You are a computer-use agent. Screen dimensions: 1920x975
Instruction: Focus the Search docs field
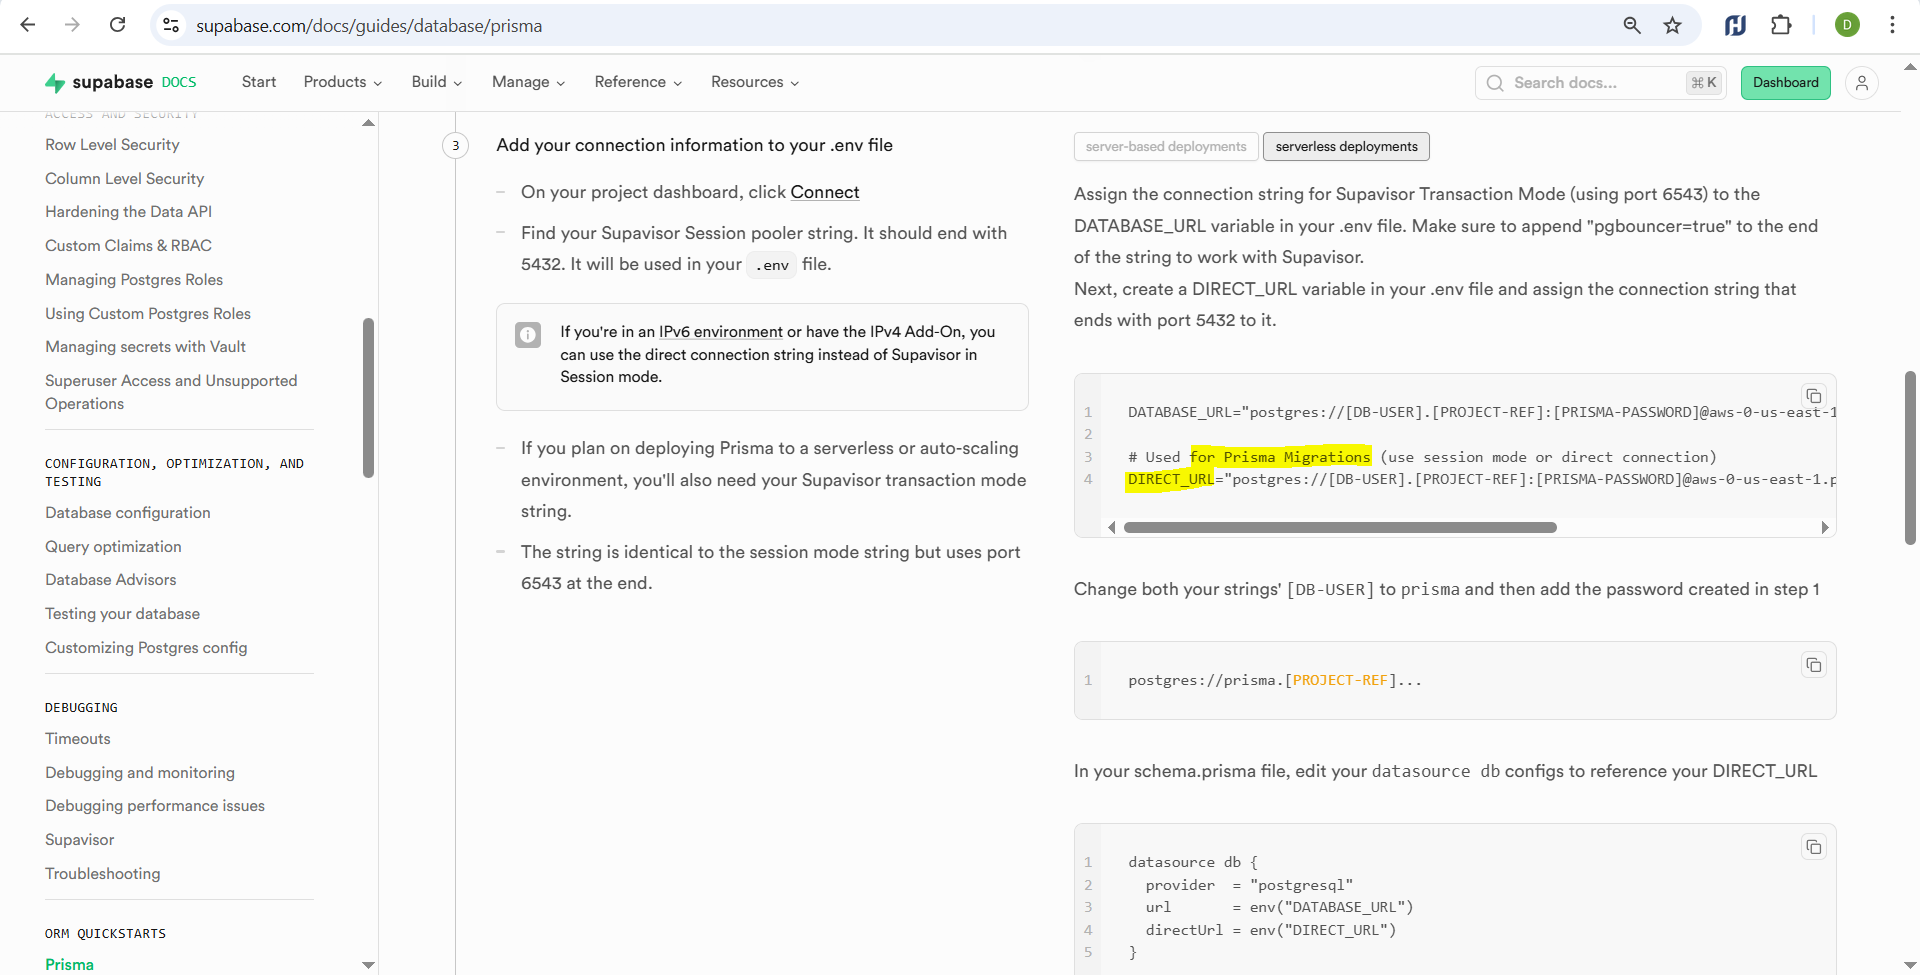[1600, 83]
